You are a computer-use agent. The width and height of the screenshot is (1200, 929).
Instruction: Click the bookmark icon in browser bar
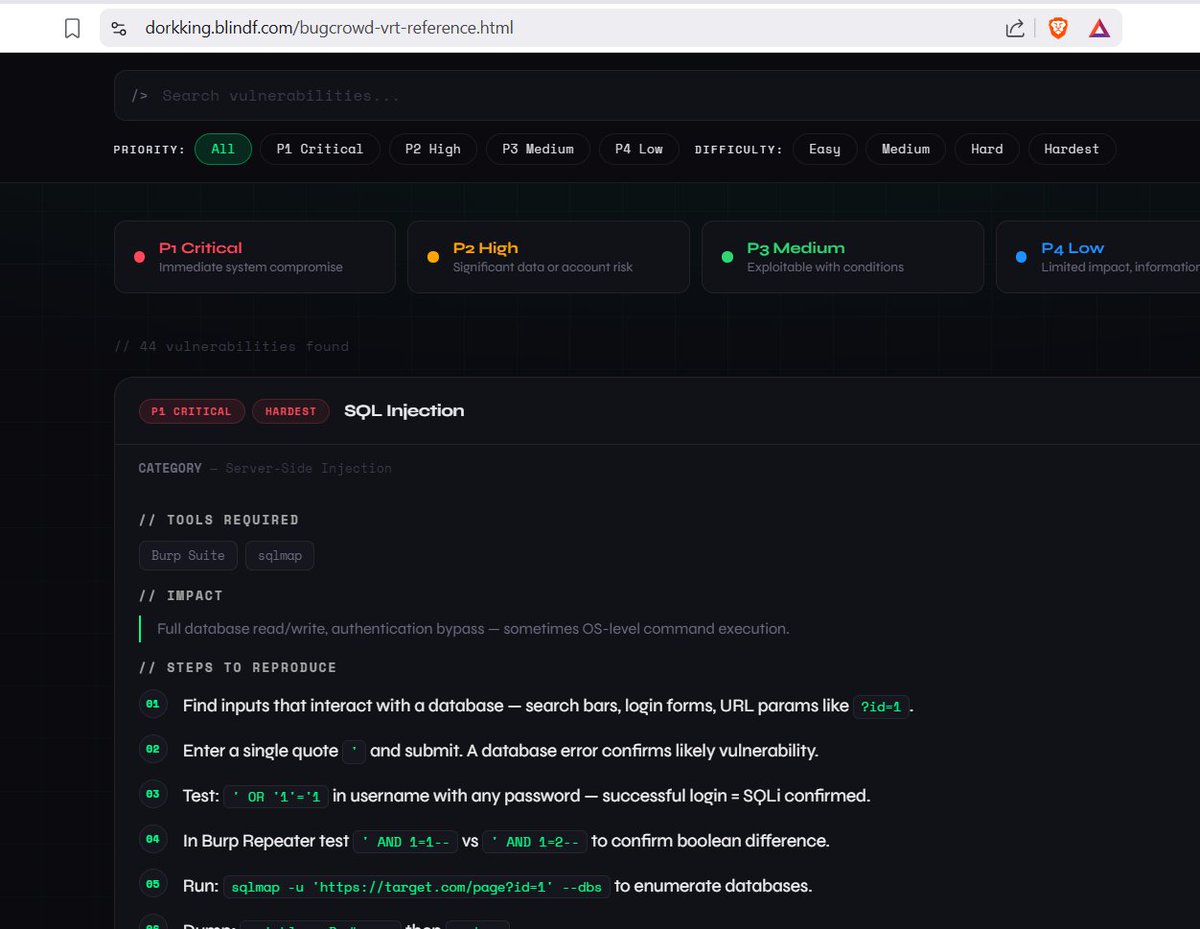click(72, 29)
